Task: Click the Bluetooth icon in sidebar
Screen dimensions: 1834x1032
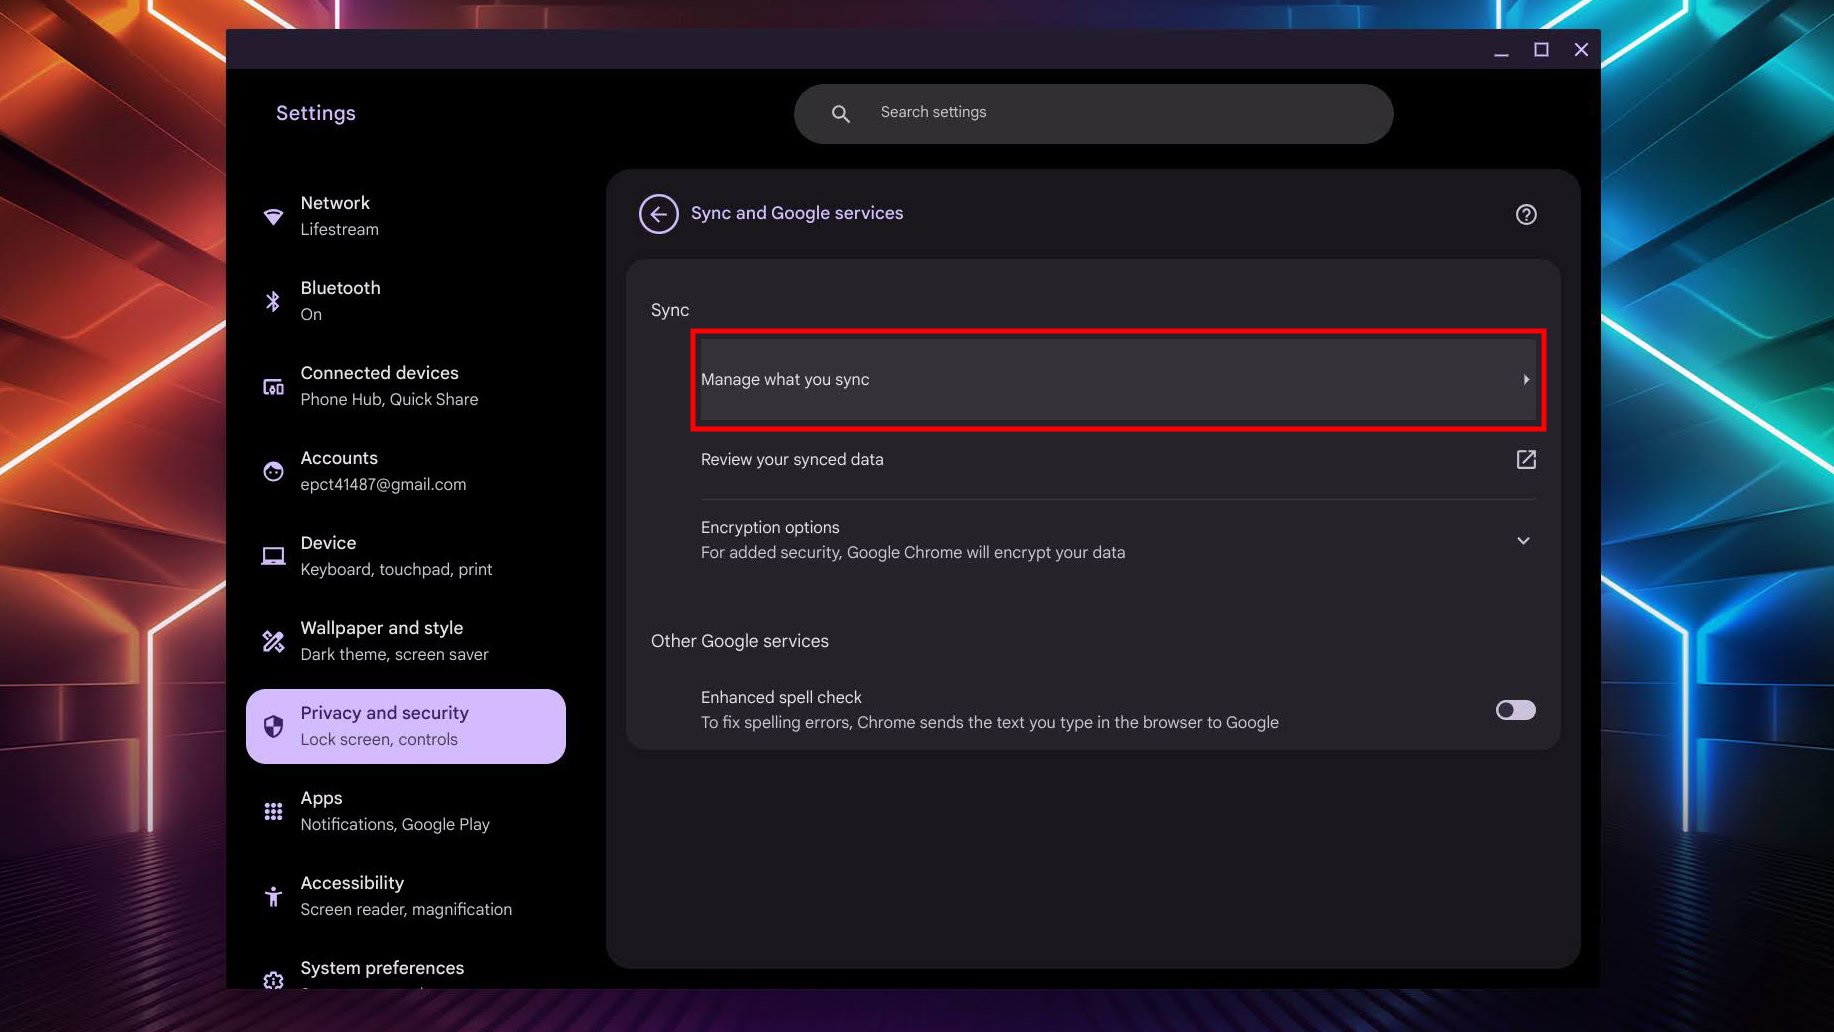Action: (x=273, y=301)
